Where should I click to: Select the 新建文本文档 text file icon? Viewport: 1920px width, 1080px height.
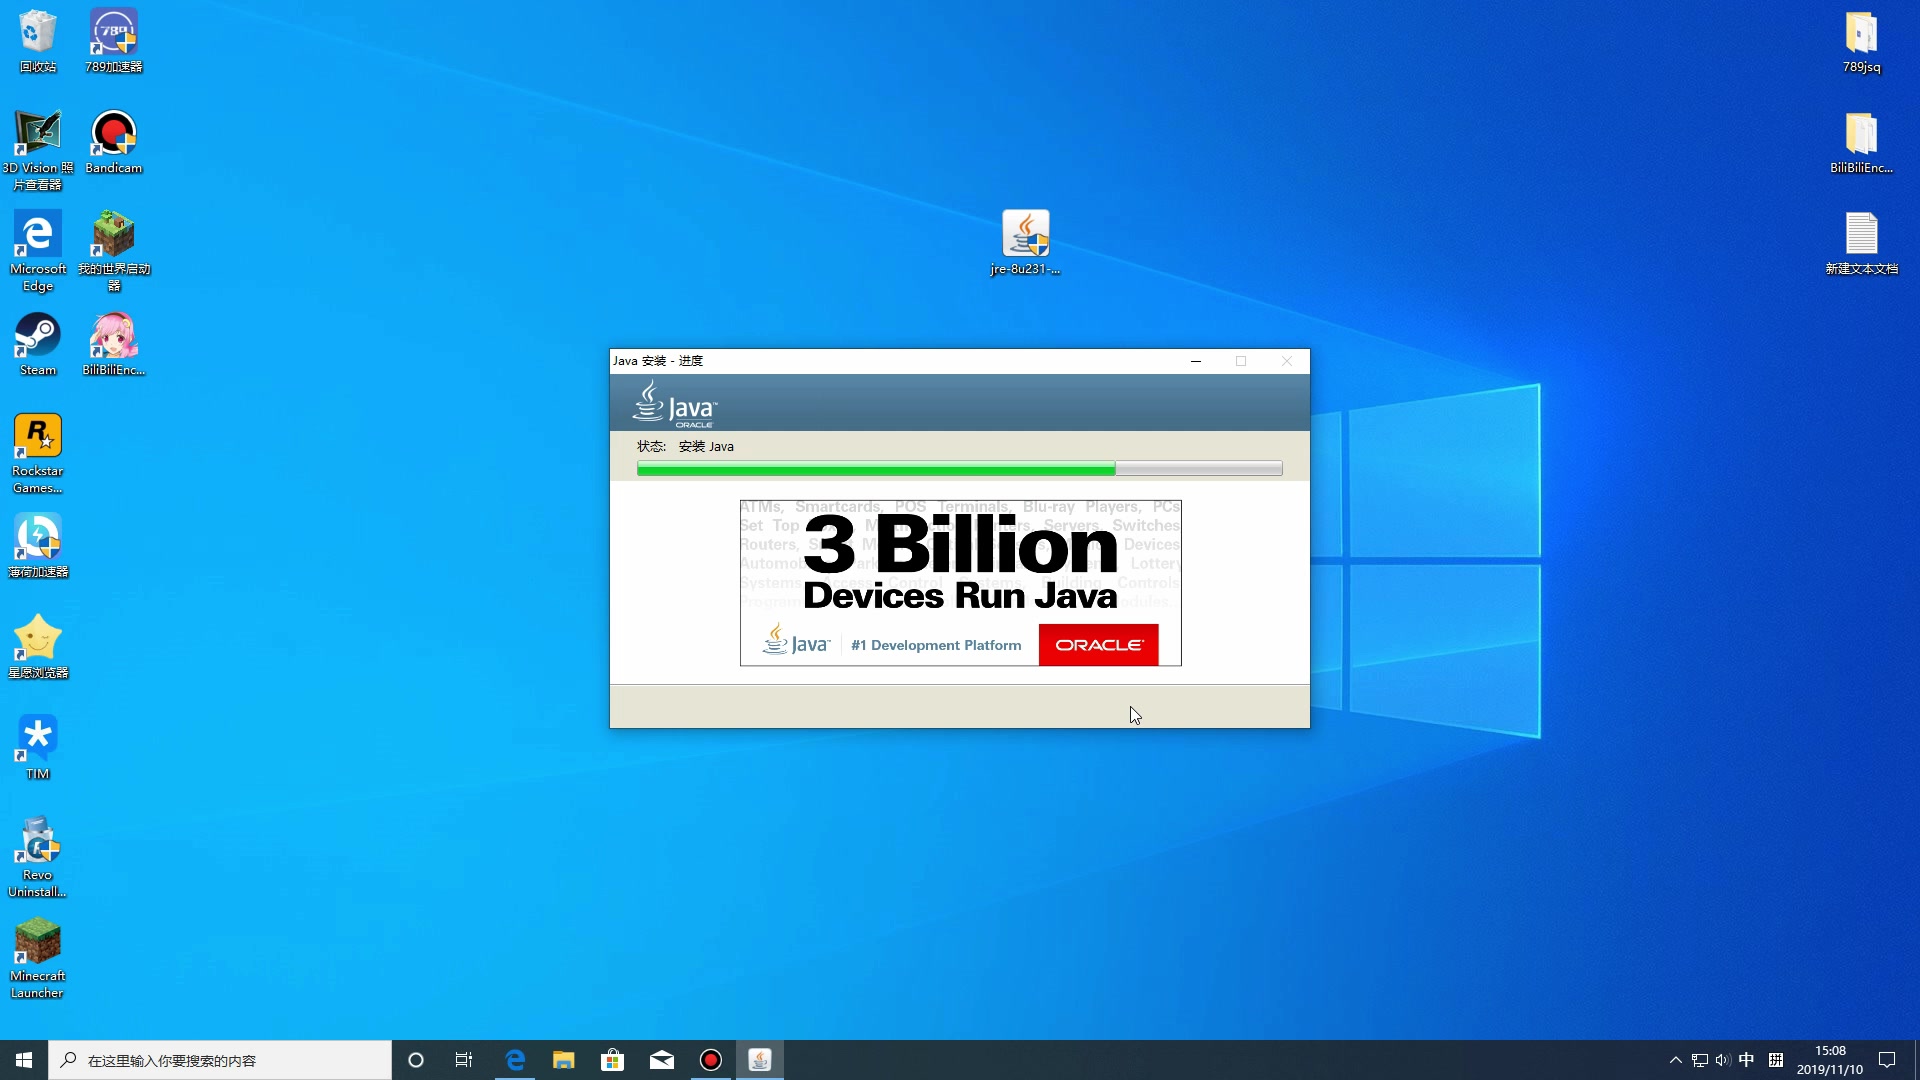1861,243
